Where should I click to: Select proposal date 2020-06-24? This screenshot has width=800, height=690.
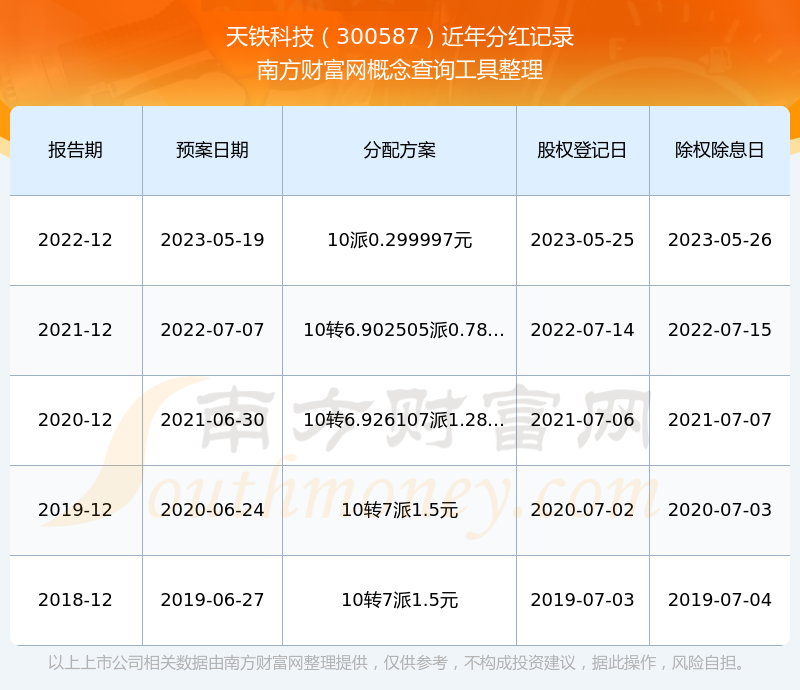coord(212,509)
